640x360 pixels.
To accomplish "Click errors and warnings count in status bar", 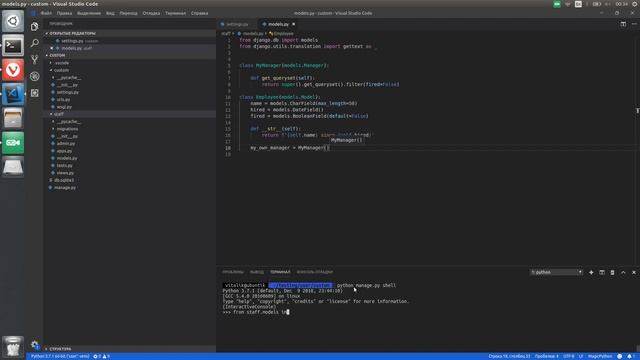I will 102,356.
